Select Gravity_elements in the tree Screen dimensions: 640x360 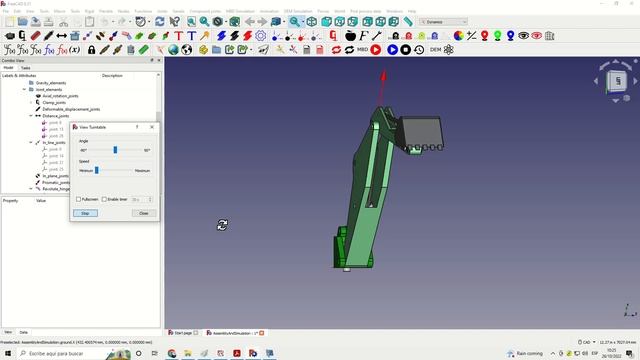tap(51, 83)
